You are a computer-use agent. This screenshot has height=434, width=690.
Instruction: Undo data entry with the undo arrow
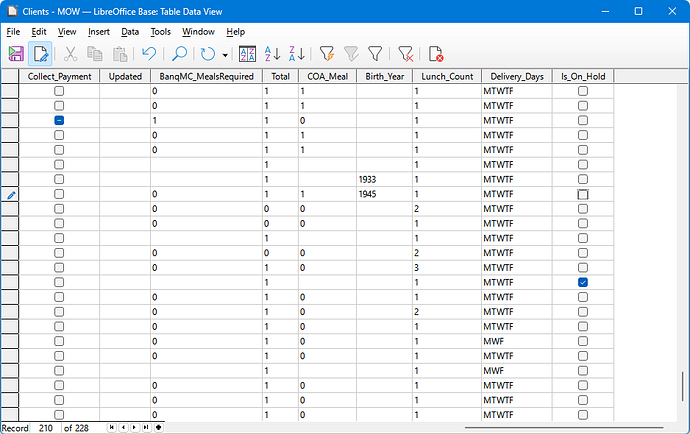149,54
